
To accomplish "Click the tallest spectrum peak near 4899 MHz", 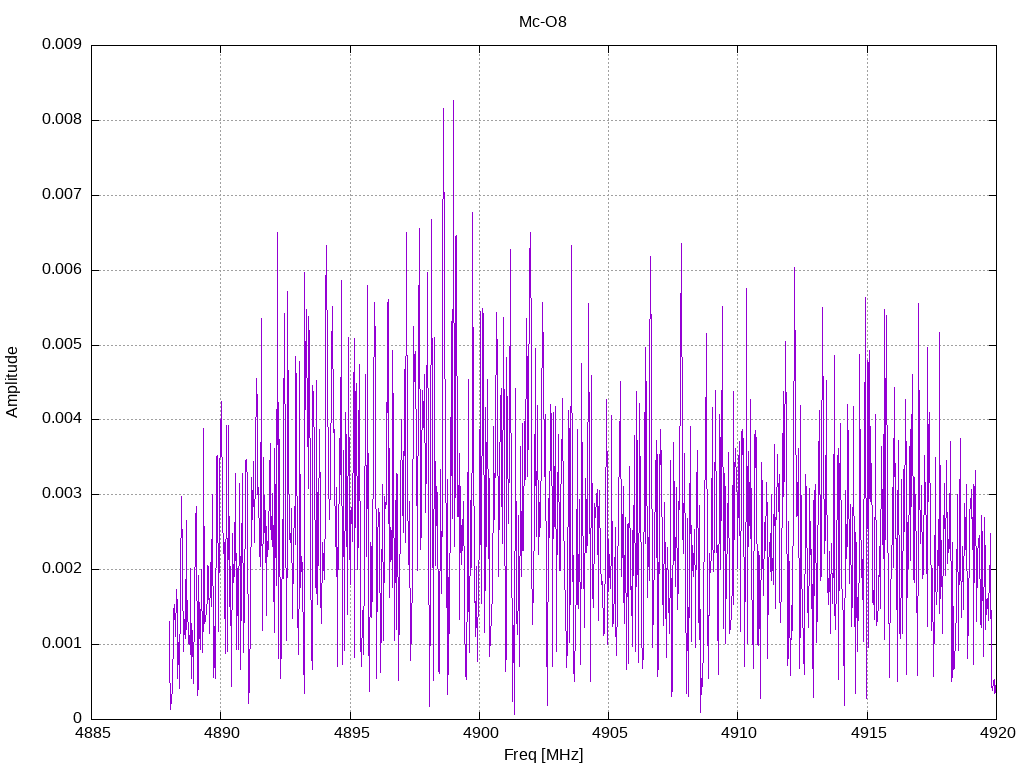I will [453, 102].
